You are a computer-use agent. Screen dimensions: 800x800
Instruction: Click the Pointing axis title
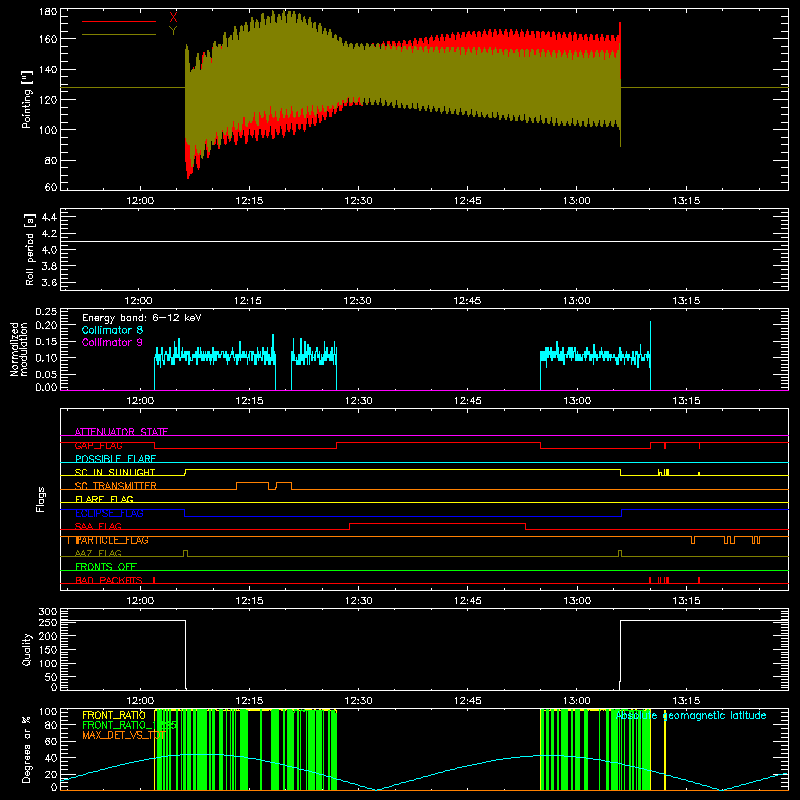coord(27,99)
